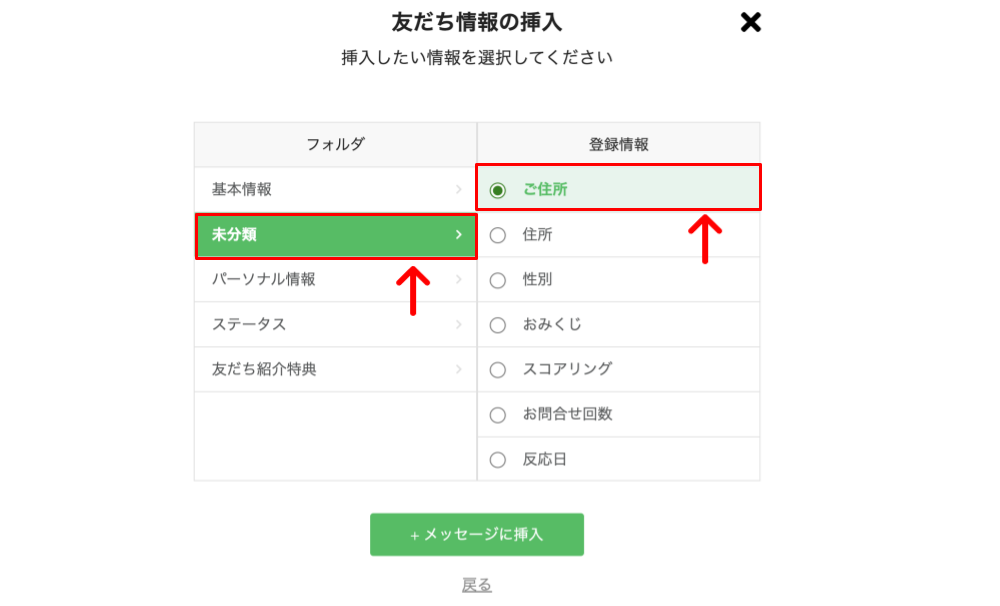Open the 基本情報 folder
Image resolution: width=1000 pixels, height=606 pixels.
point(335,189)
